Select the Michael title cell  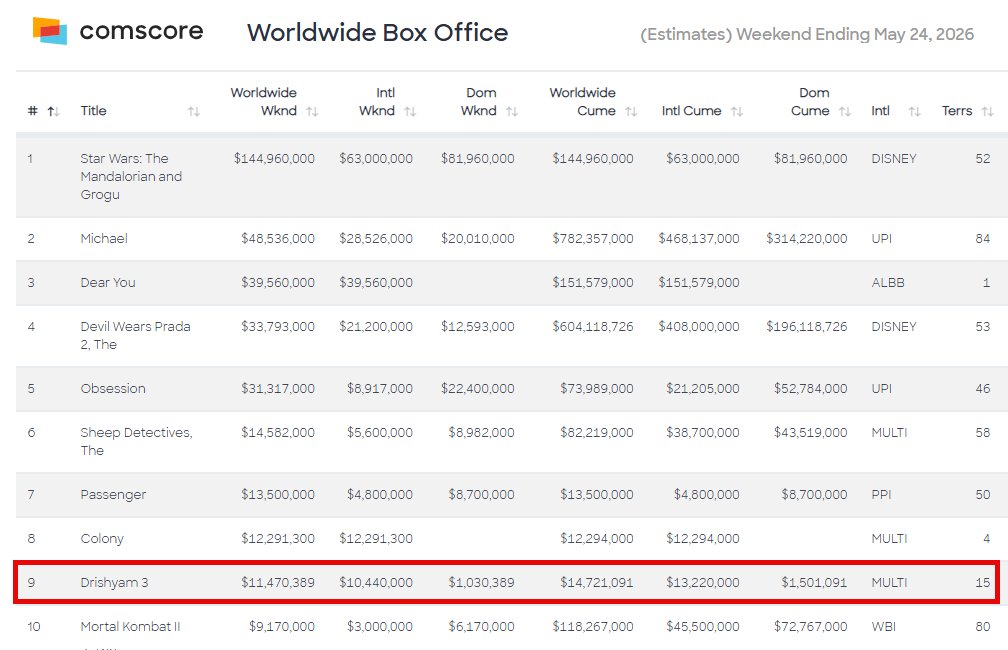tap(104, 239)
